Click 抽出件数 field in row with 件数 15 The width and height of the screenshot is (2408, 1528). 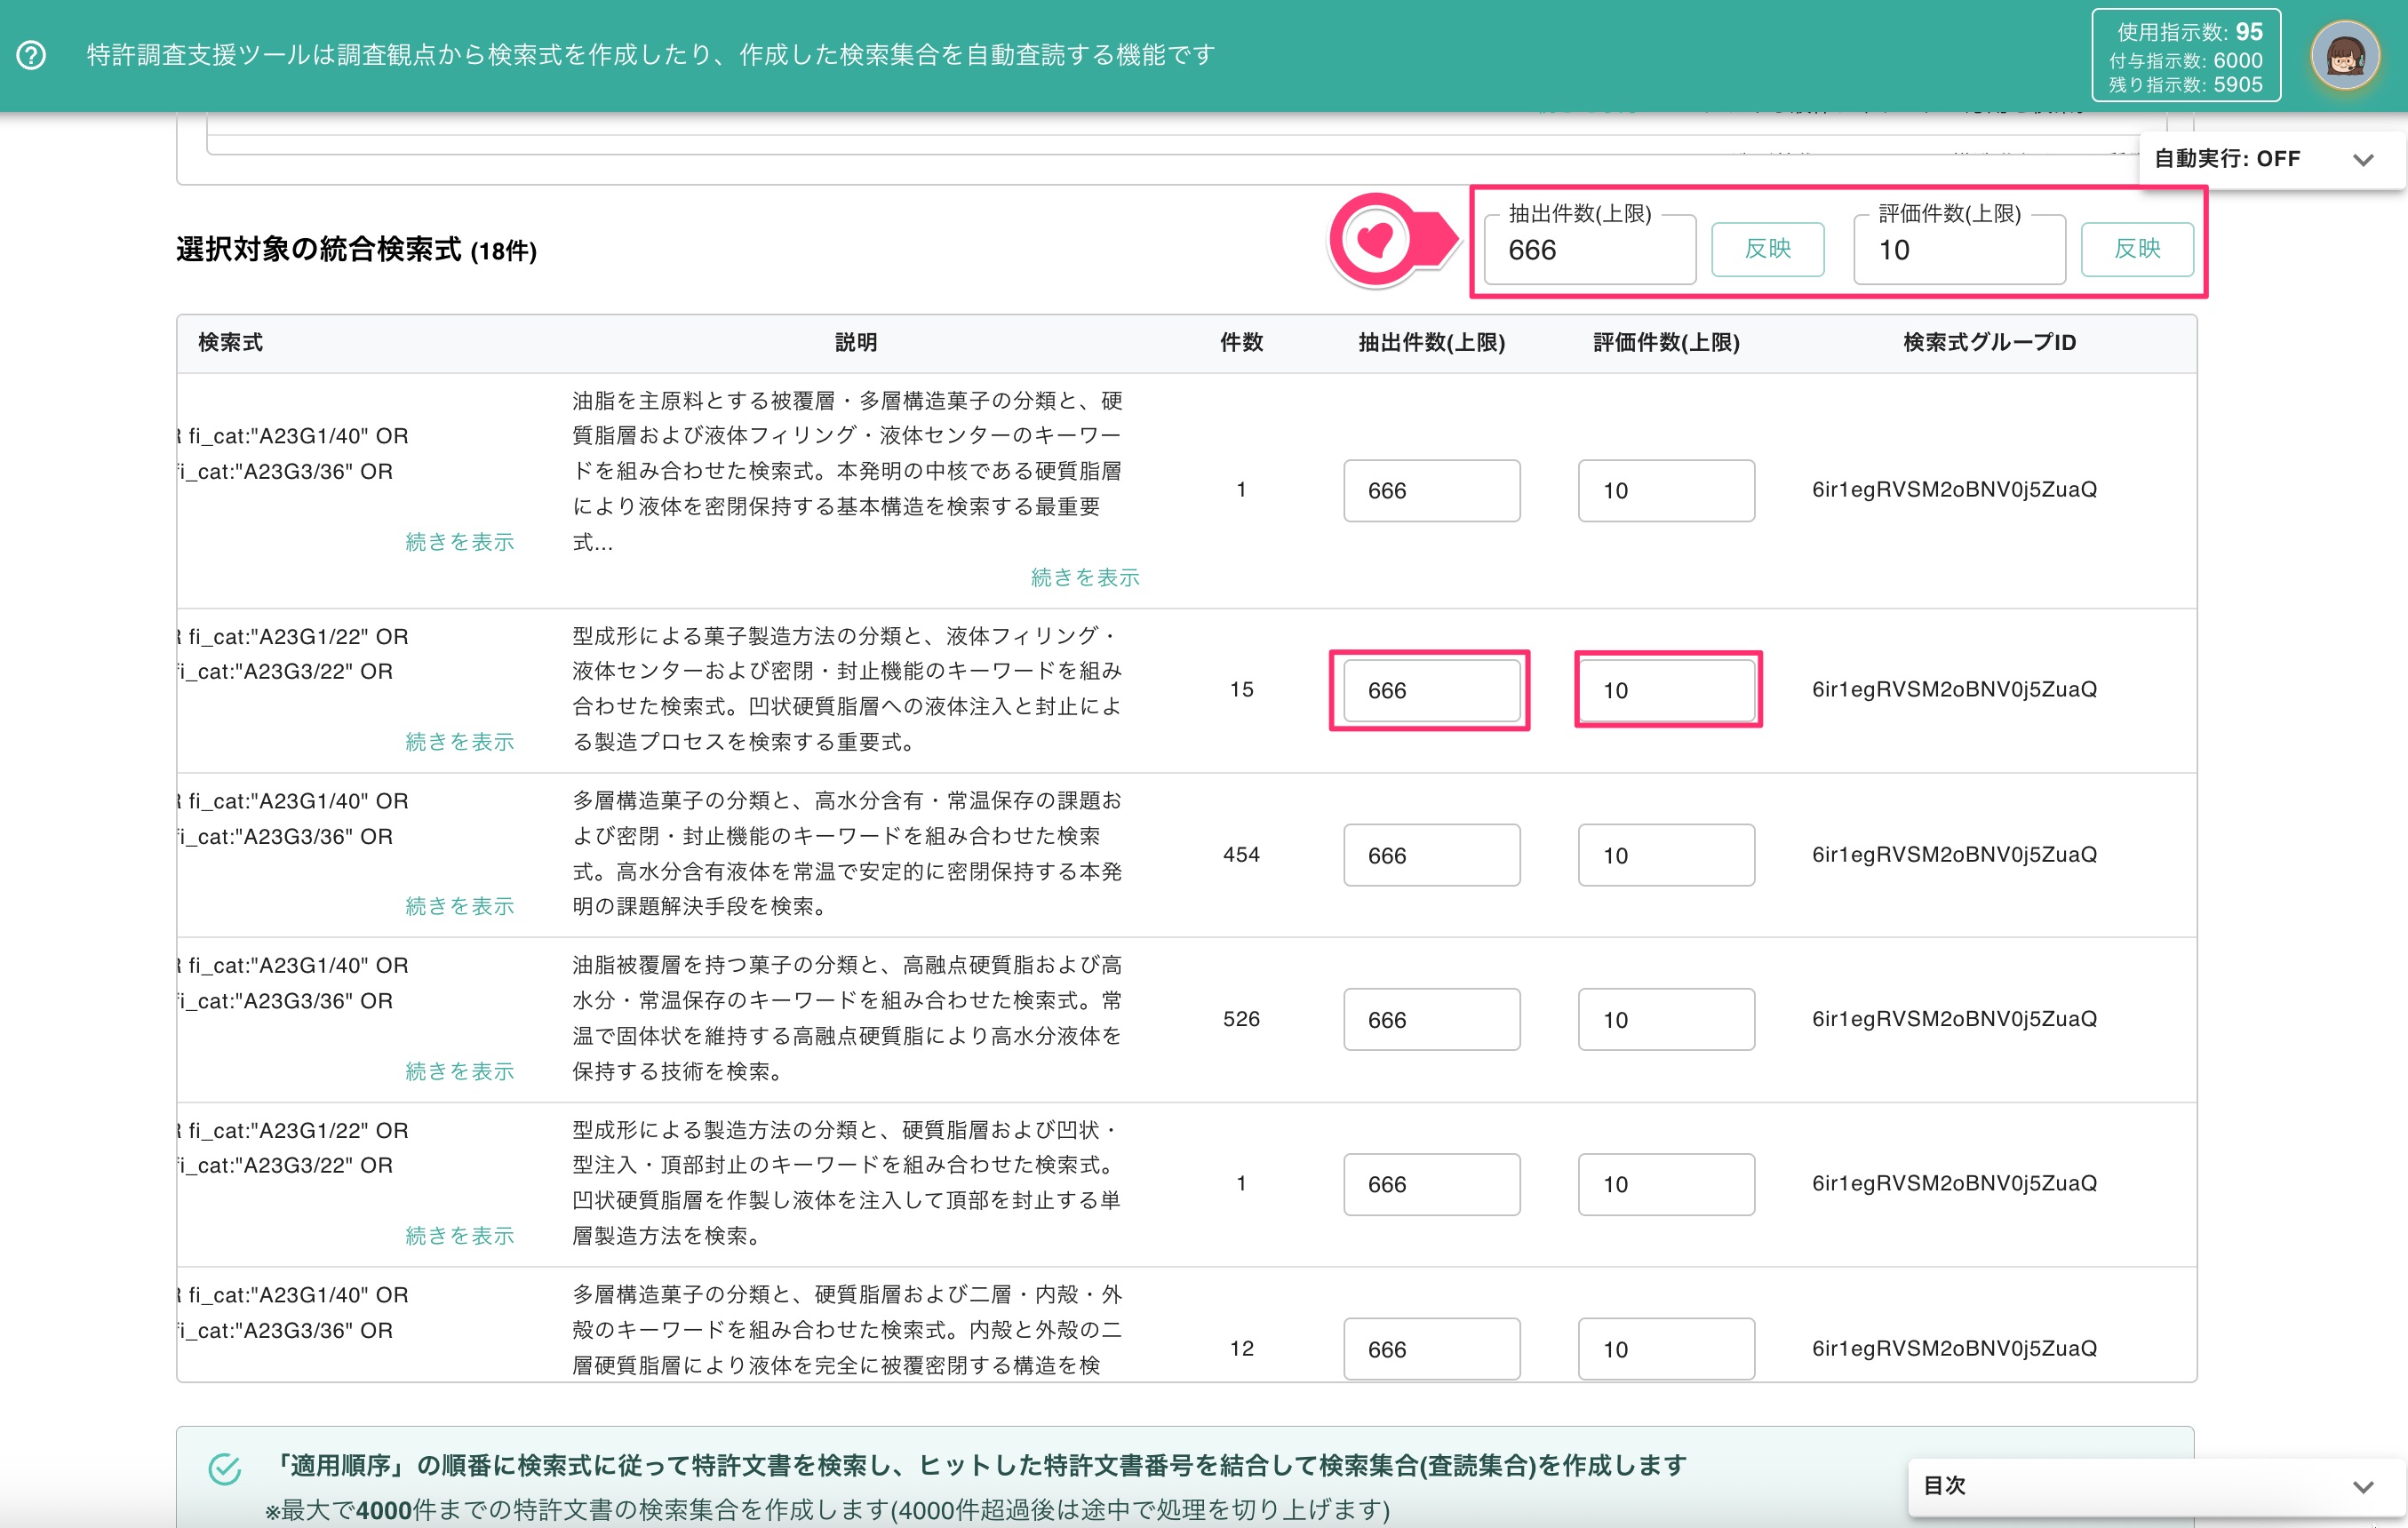(1431, 690)
